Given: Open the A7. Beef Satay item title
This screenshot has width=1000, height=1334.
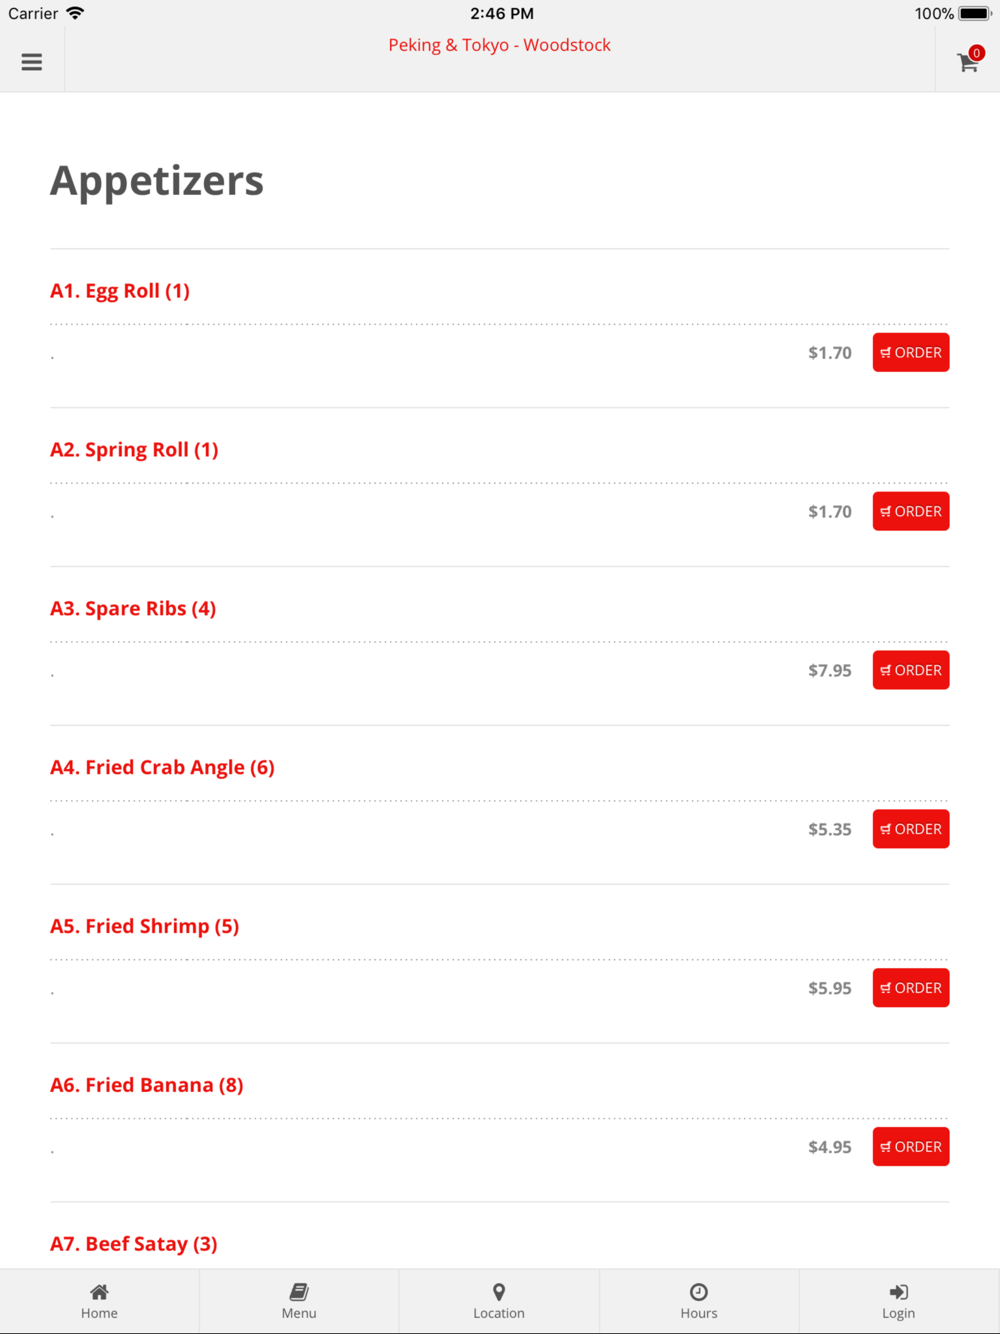Looking at the screenshot, I should tap(134, 1244).
